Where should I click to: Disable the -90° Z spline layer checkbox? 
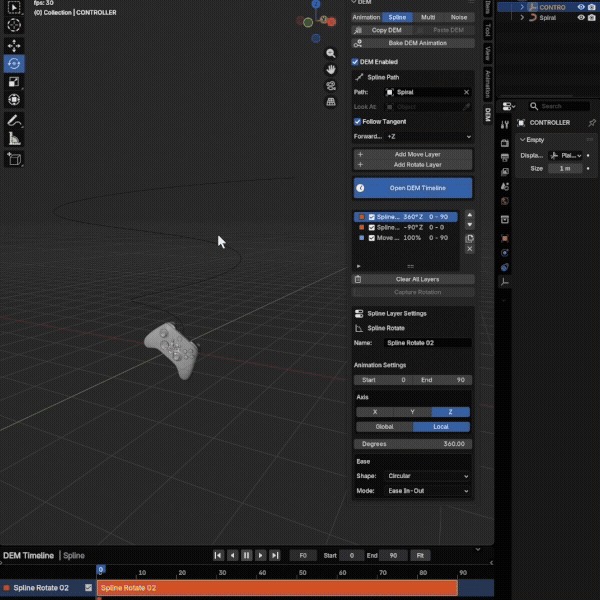(x=372, y=228)
